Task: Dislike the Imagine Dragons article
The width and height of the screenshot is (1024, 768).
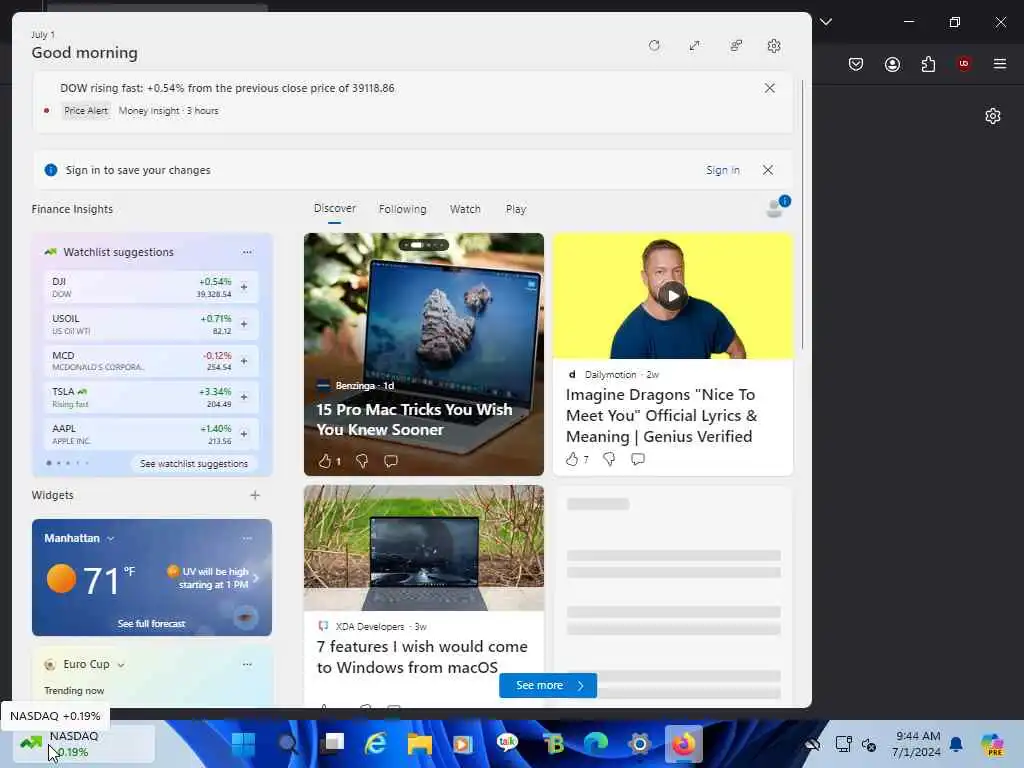Action: coord(609,459)
